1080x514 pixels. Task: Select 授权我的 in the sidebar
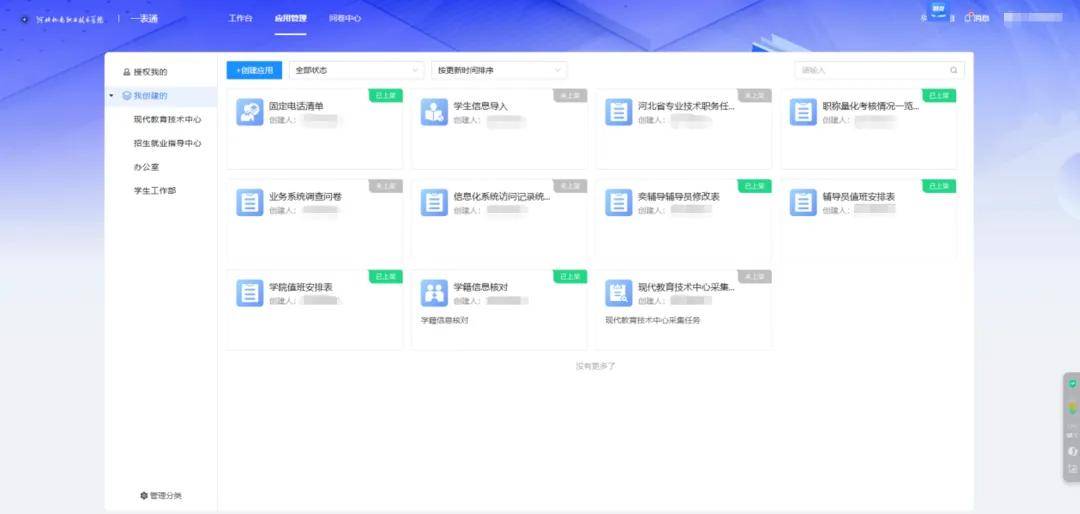[x=150, y=72]
